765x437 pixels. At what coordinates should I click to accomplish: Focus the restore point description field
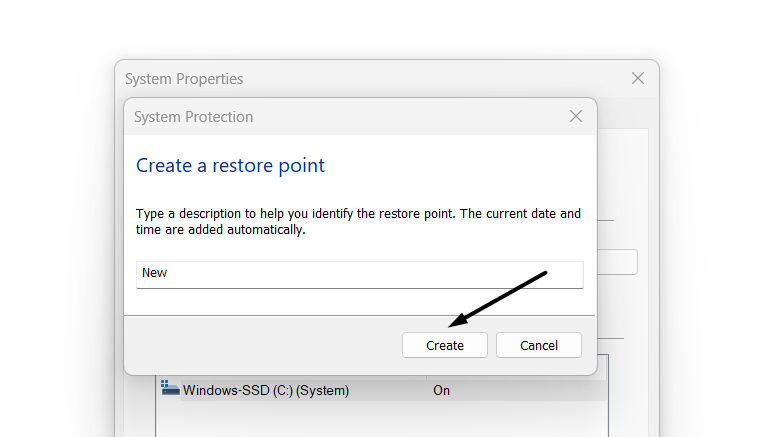click(x=359, y=273)
